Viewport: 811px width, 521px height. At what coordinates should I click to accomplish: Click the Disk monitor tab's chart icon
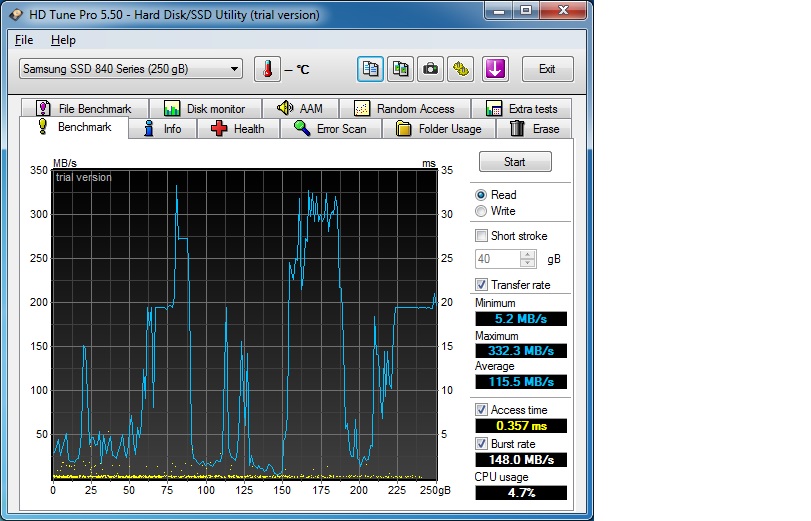172,108
